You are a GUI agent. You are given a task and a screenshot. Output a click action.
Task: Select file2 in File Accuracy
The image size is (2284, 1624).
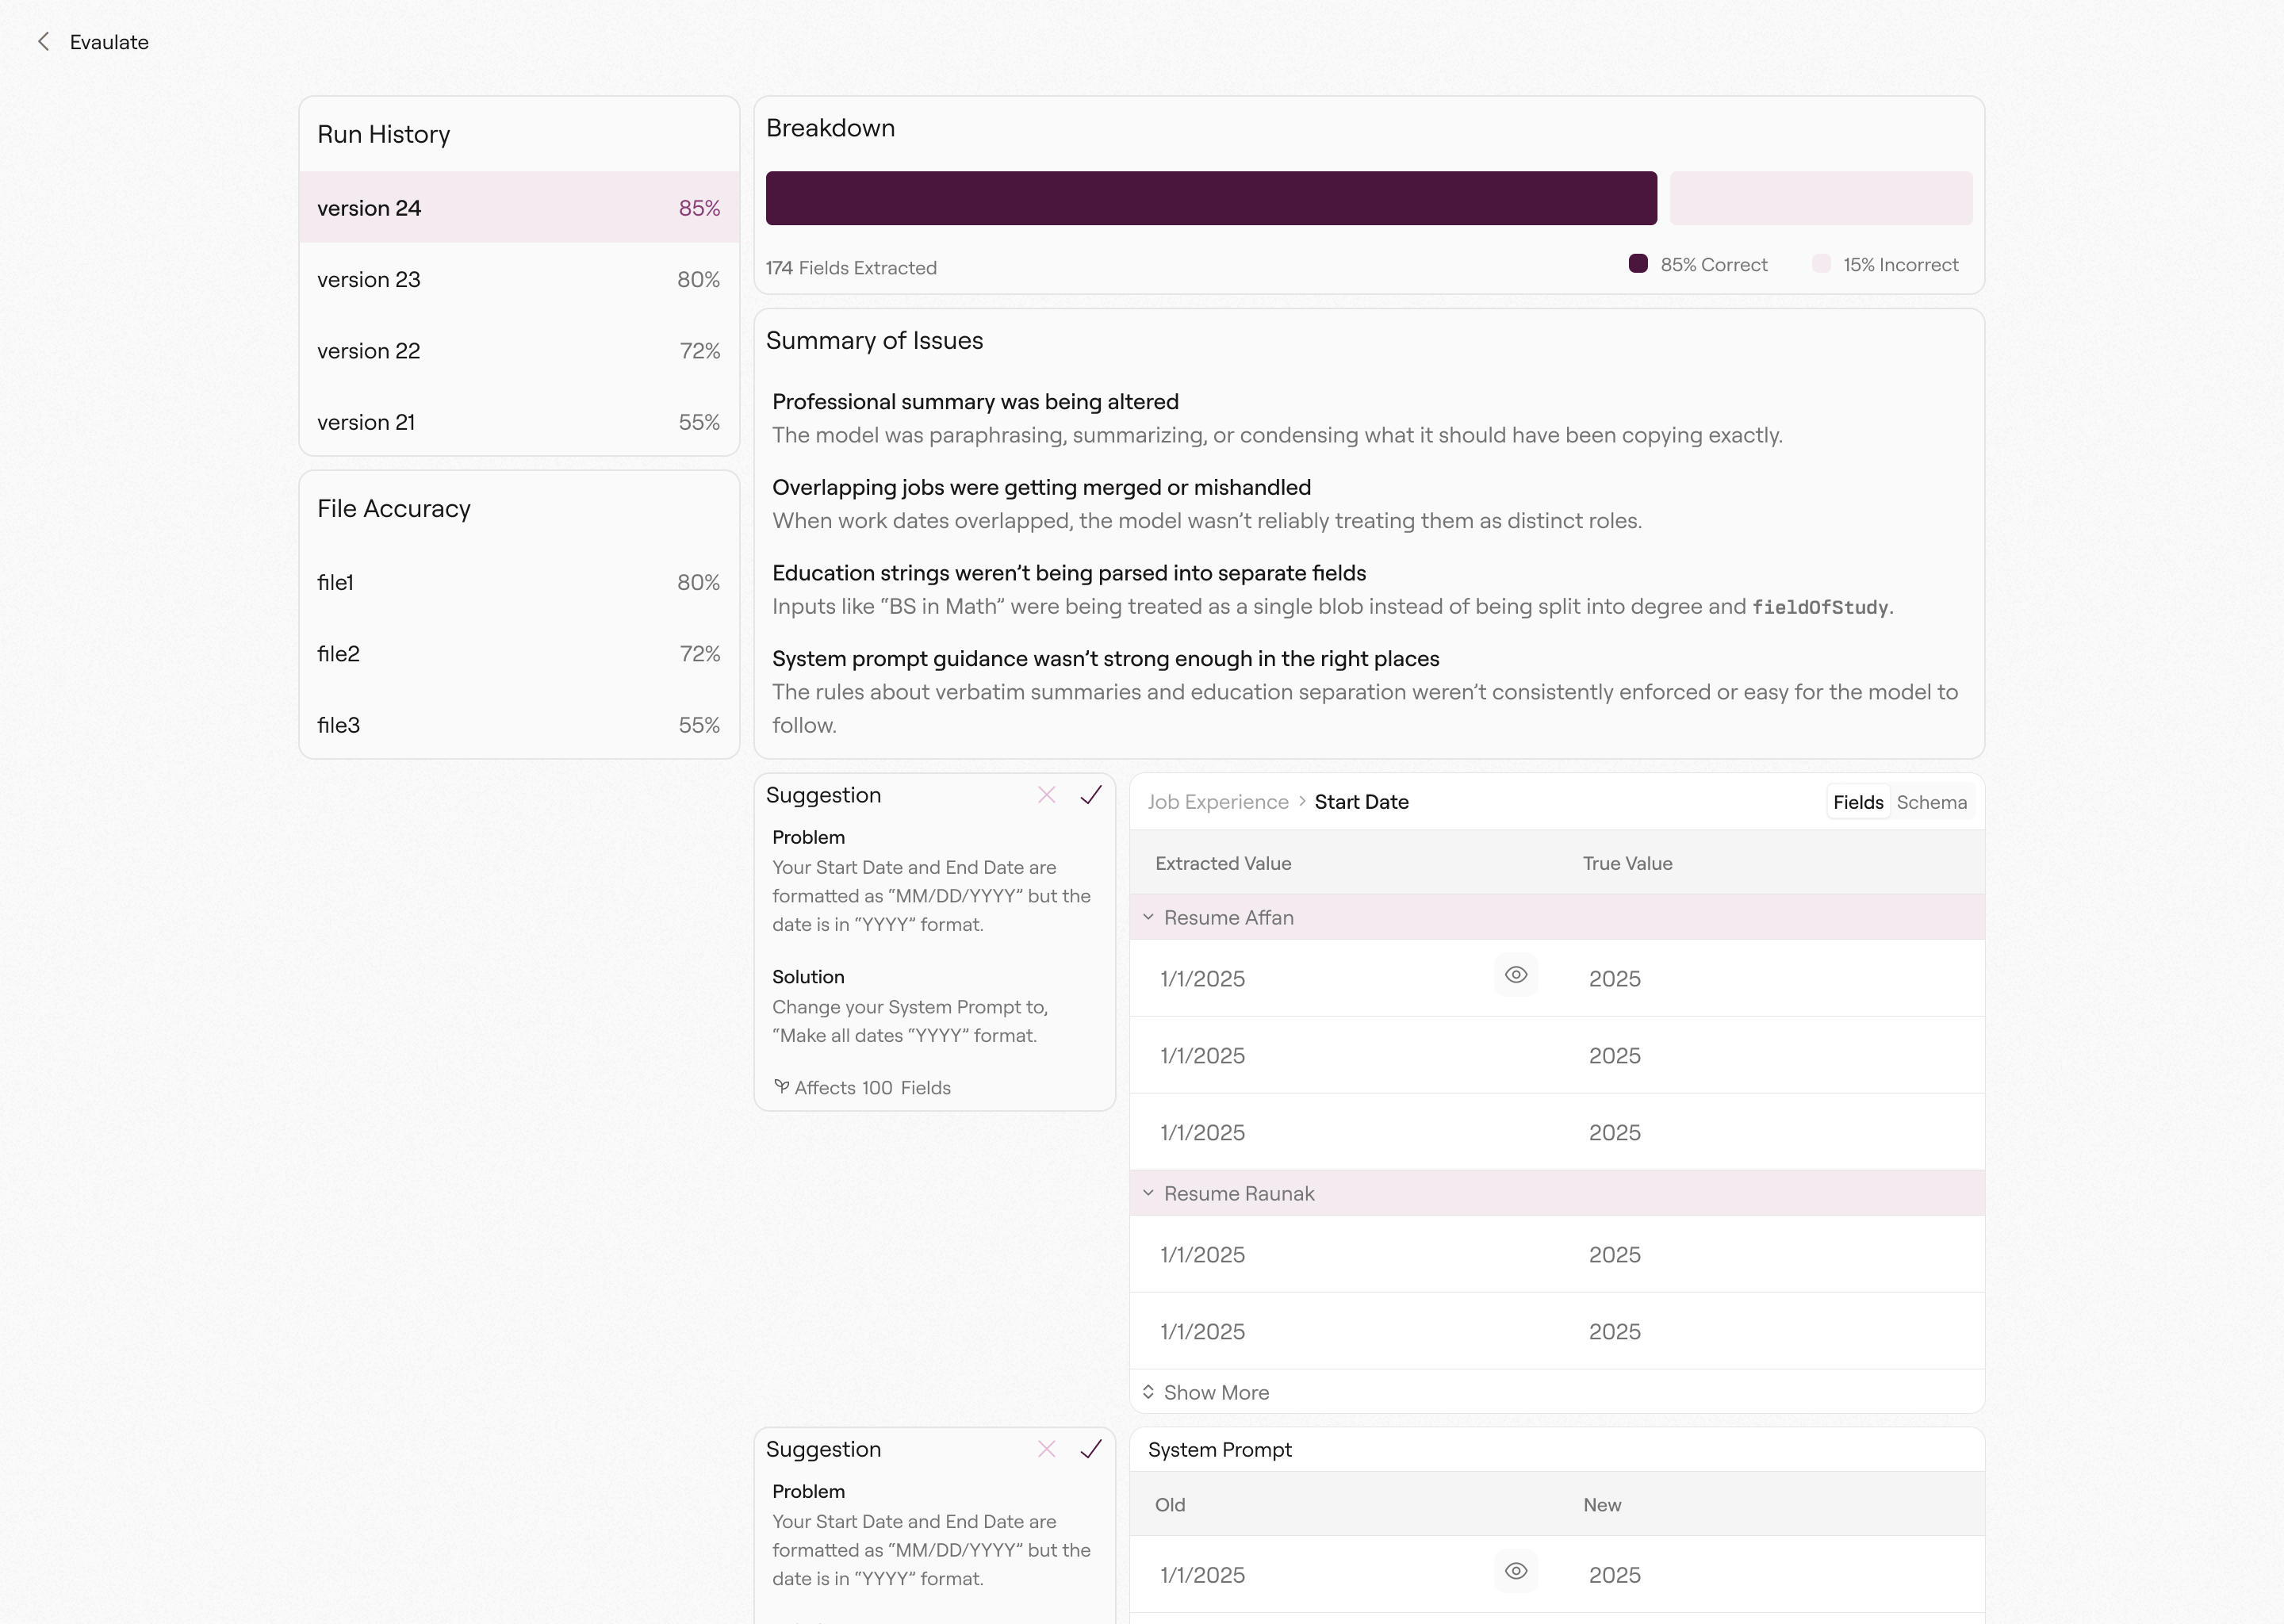tap(519, 654)
